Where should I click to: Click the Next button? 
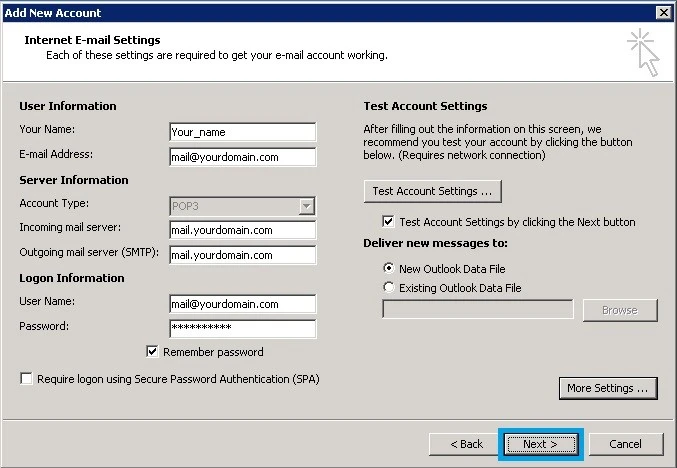541,444
